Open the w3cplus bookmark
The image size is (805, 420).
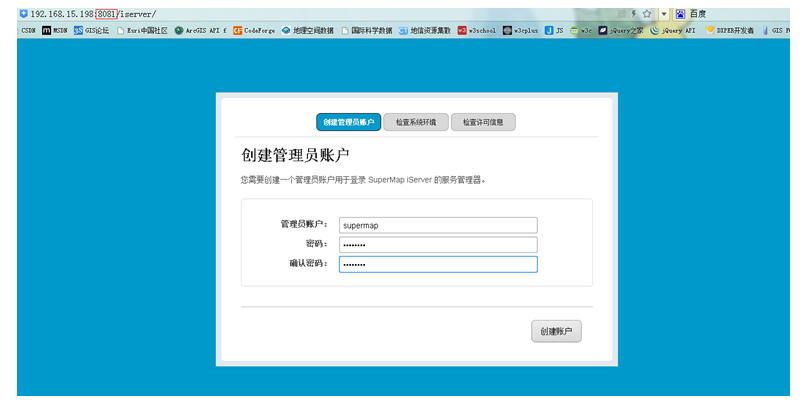click(x=521, y=30)
